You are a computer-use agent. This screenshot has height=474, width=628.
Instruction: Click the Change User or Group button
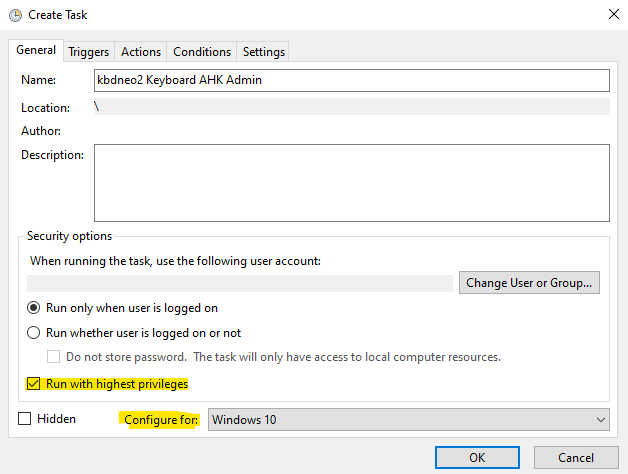pos(529,283)
